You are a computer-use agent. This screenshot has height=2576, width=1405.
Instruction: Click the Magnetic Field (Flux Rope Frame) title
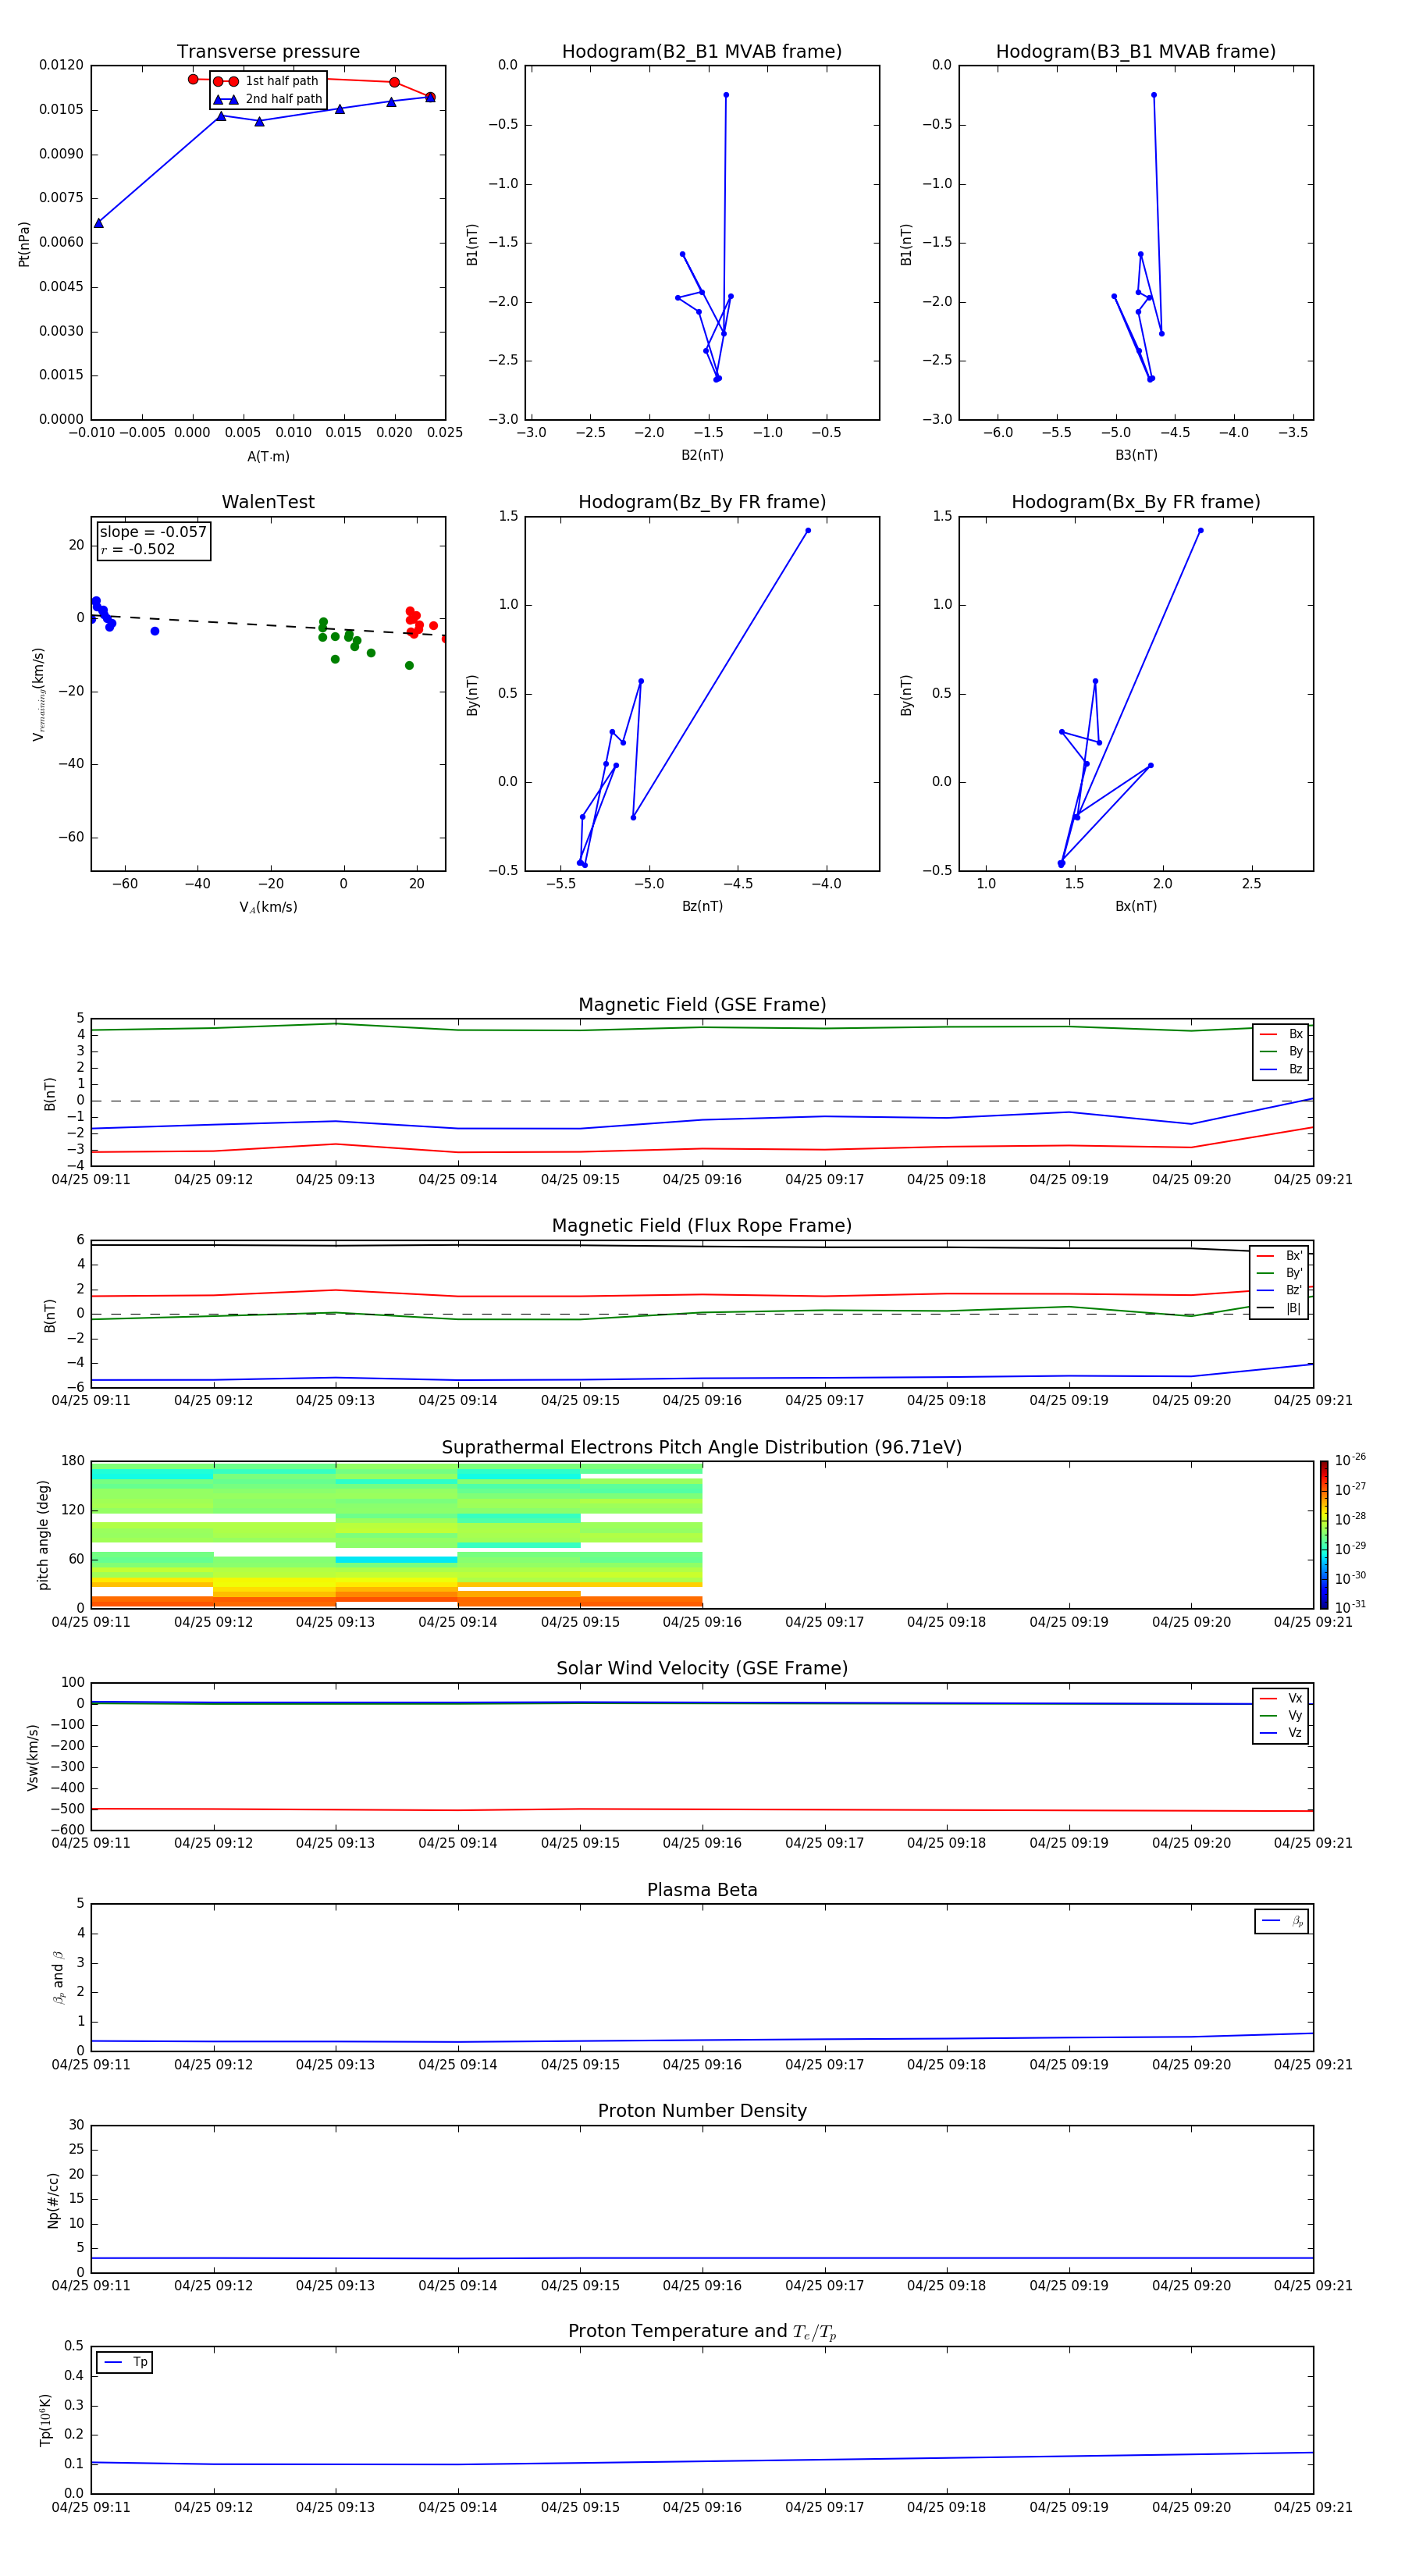point(702,1226)
